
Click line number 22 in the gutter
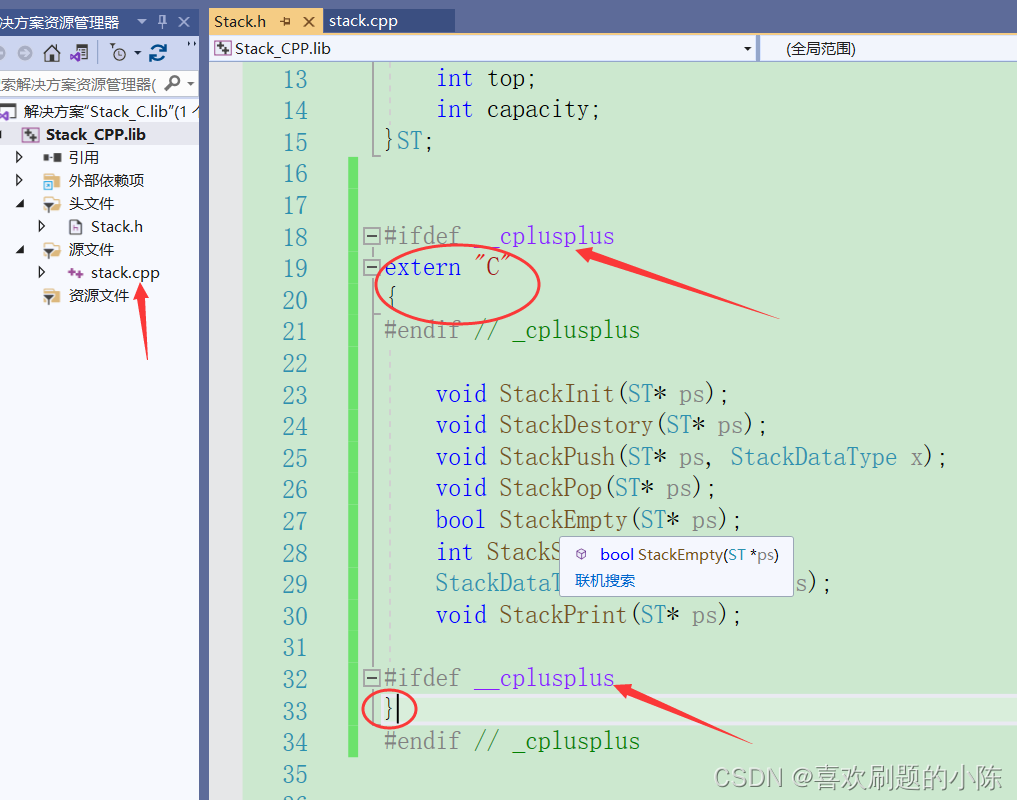[295, 363]
